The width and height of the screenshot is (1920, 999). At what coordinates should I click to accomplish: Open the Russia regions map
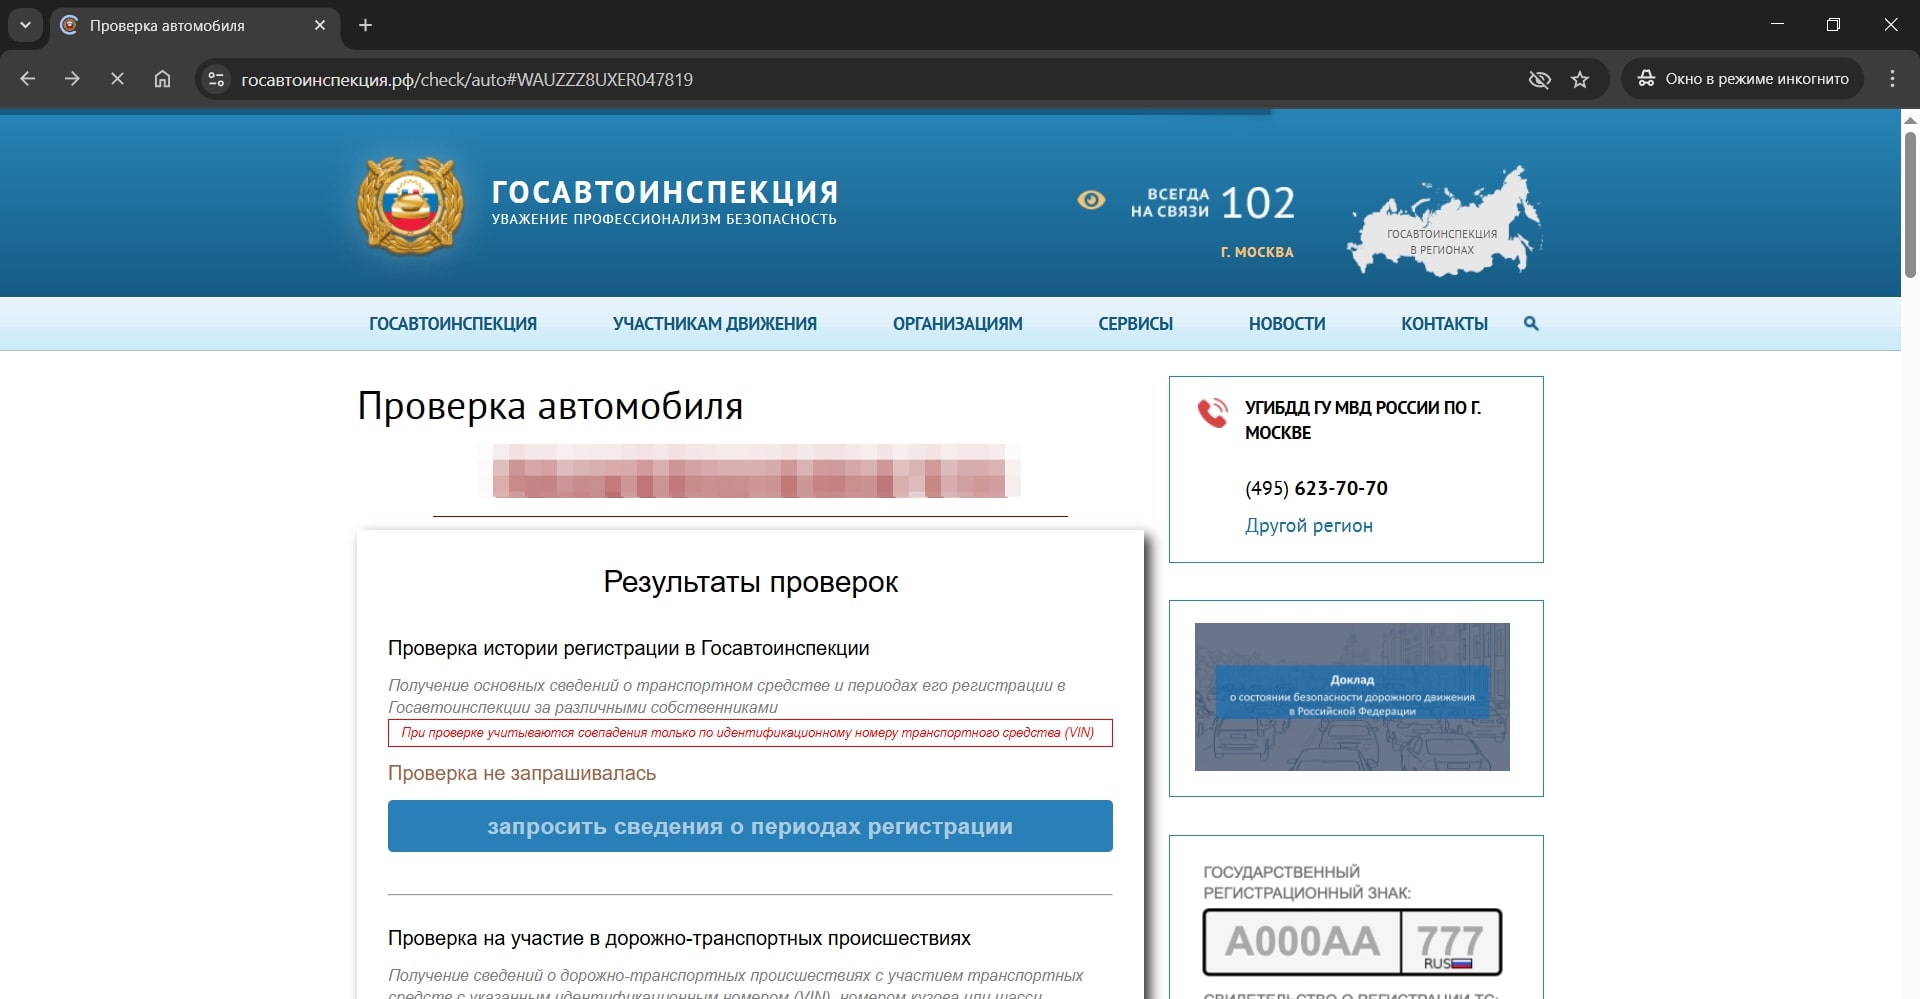(1443, 222)
